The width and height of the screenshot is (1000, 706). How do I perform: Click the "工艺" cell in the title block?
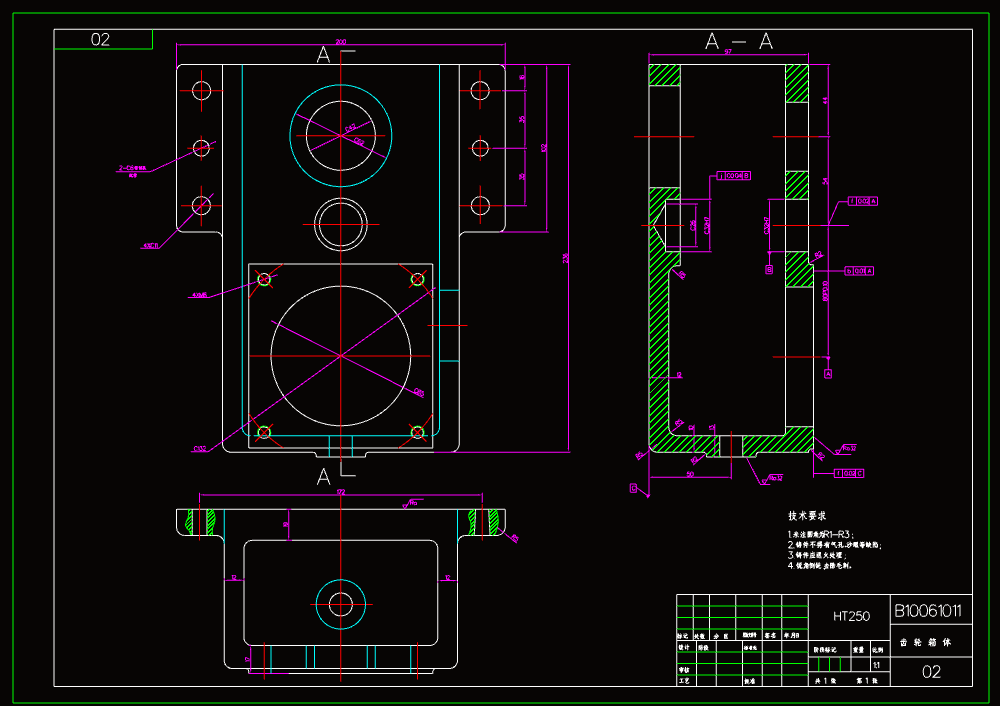pos(684,680)
